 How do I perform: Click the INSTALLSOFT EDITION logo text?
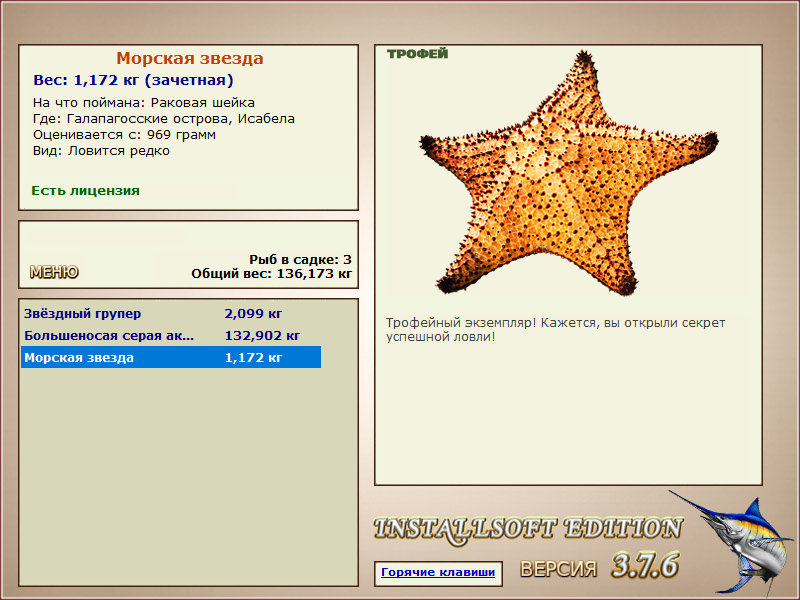coord(528,529)
